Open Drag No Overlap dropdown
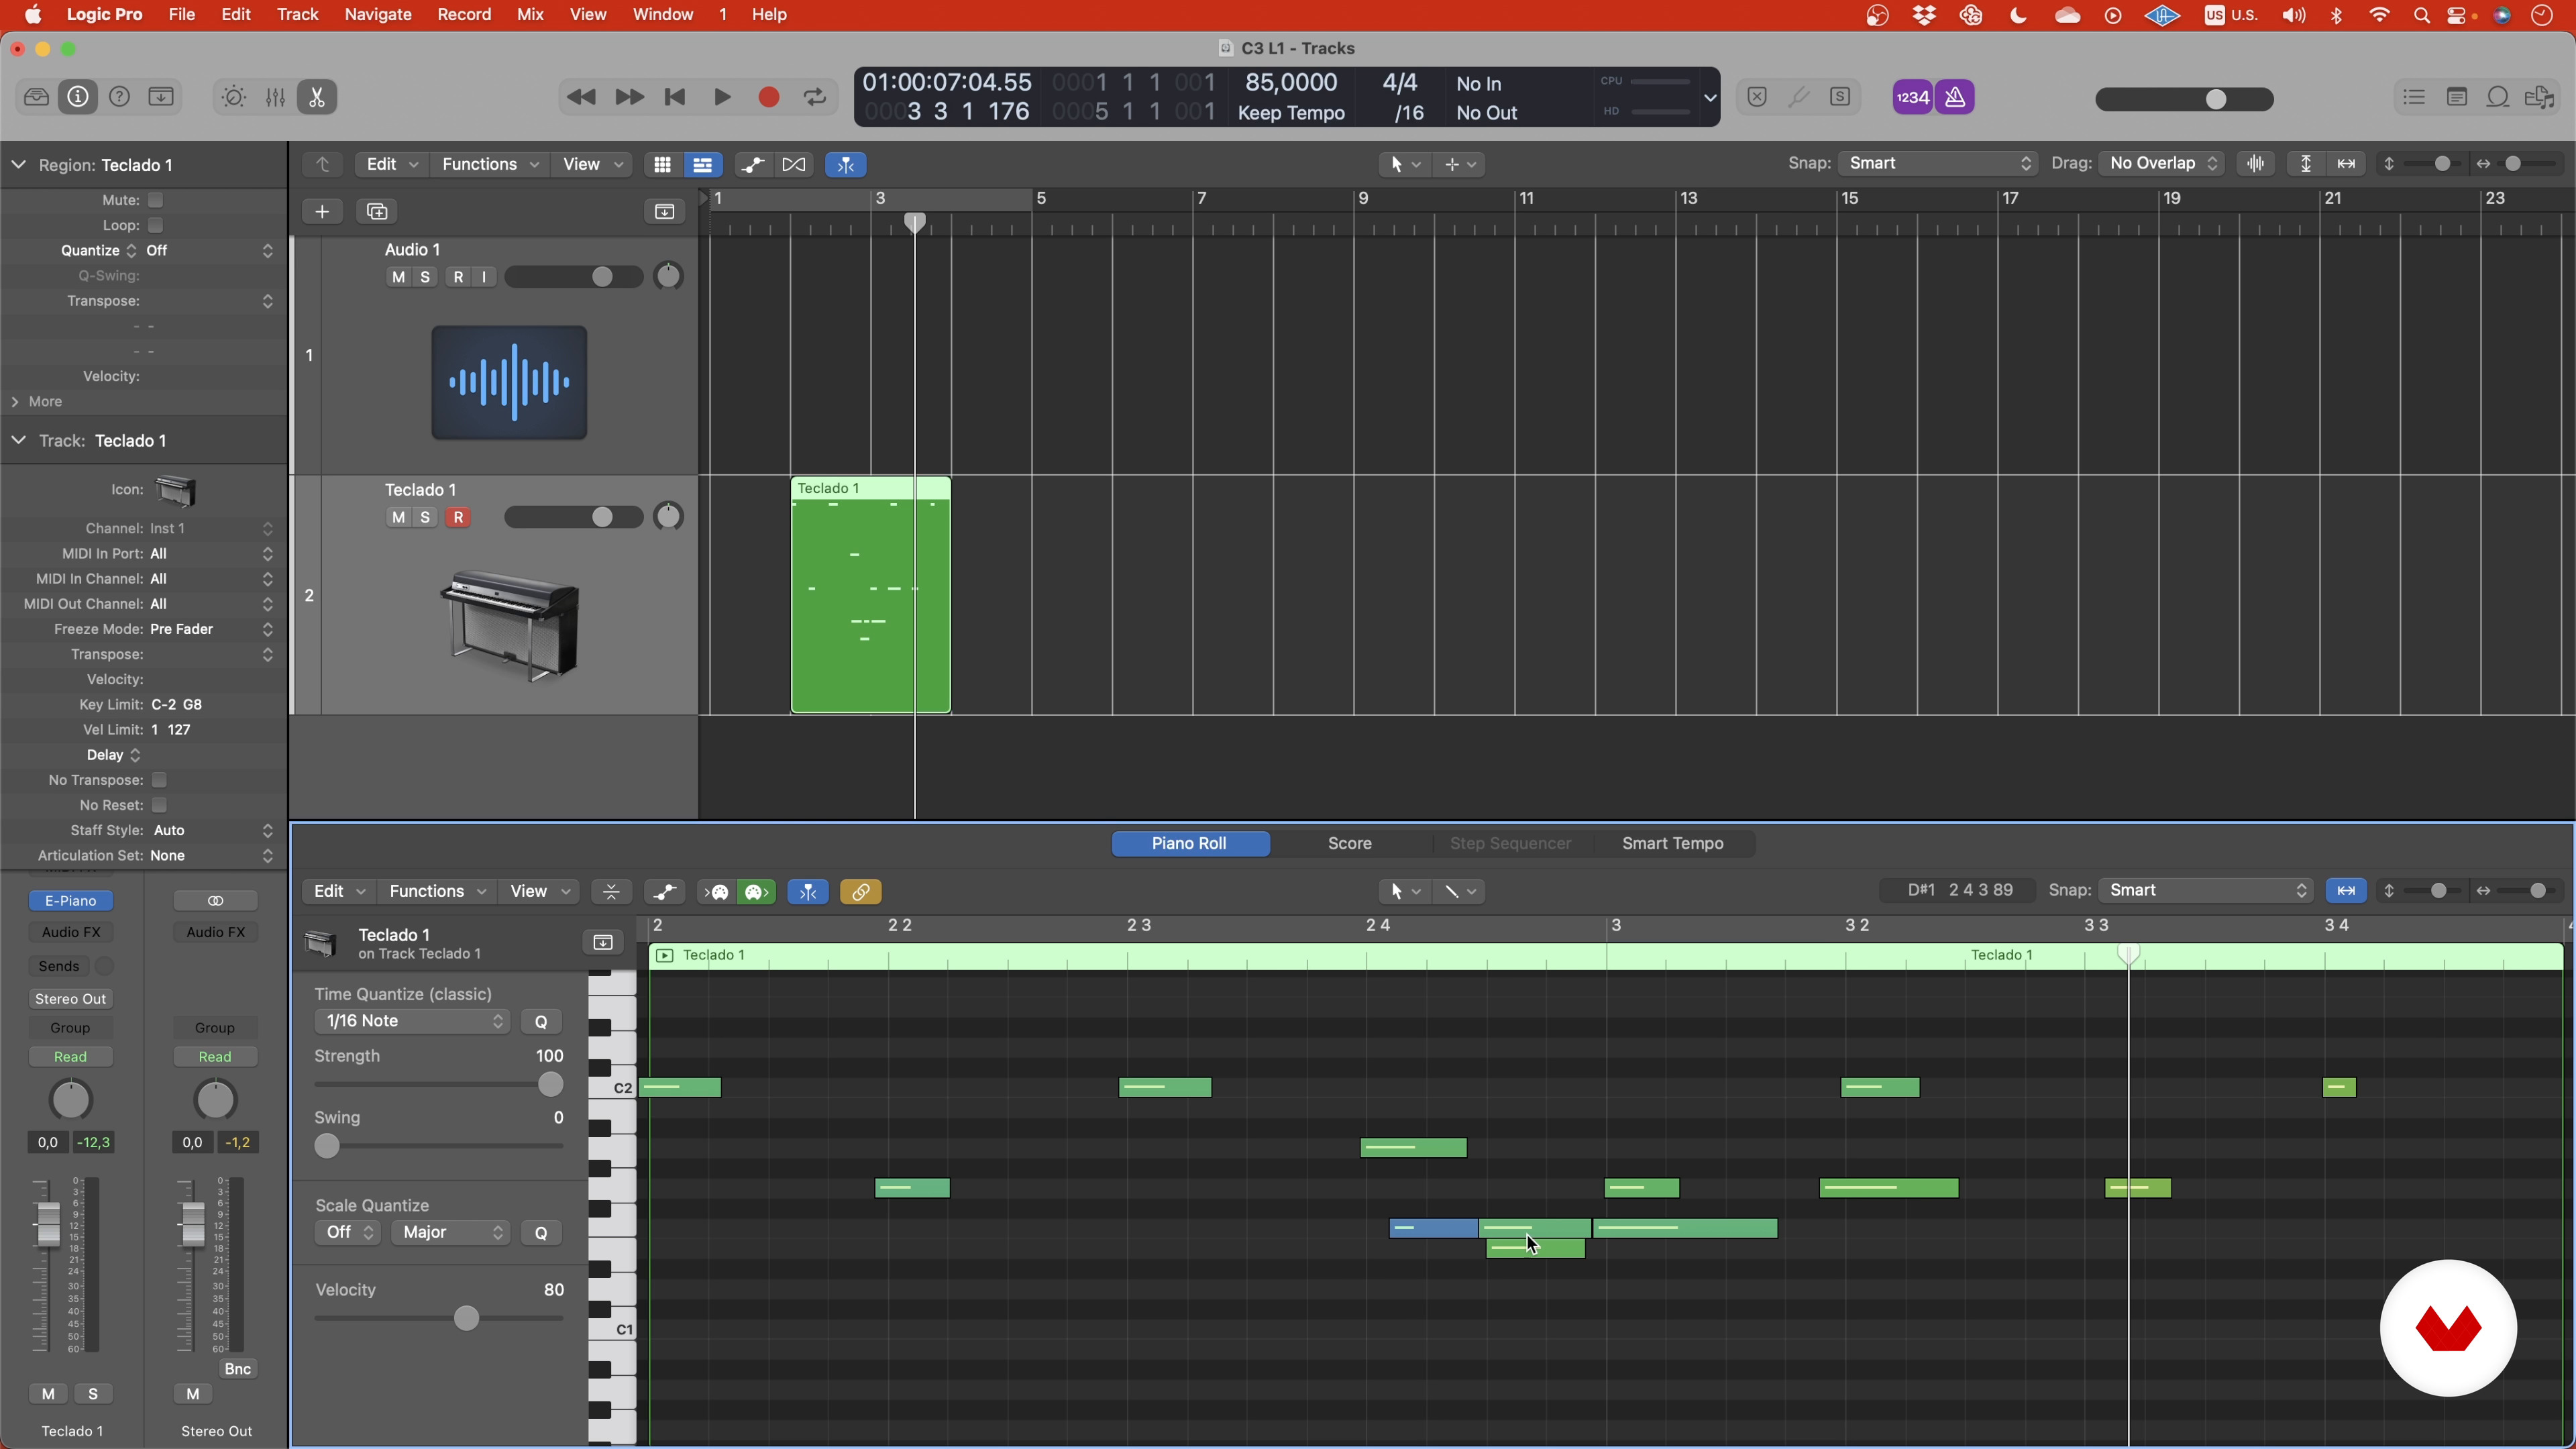Image resolution: width=2576 pixels, height=1449 pixels. (x=2161, y=163)
